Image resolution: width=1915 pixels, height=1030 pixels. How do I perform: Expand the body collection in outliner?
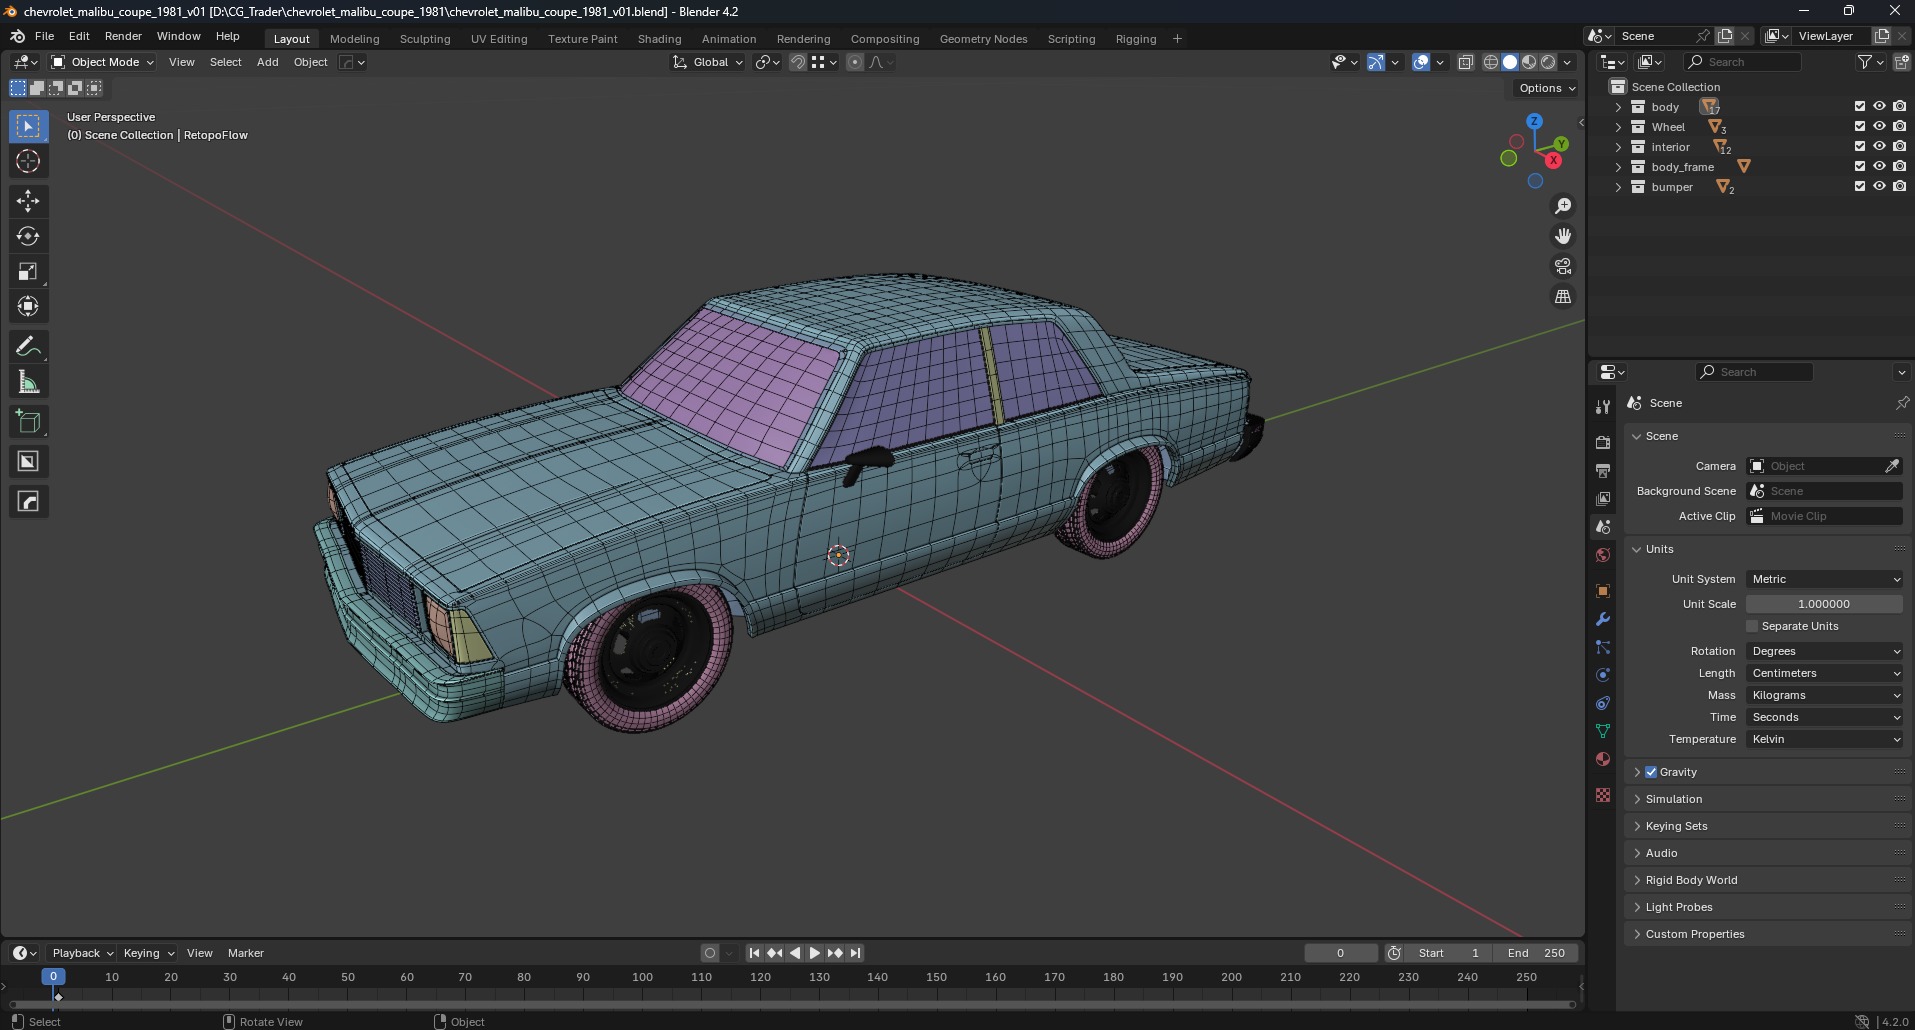[1618, 107]
